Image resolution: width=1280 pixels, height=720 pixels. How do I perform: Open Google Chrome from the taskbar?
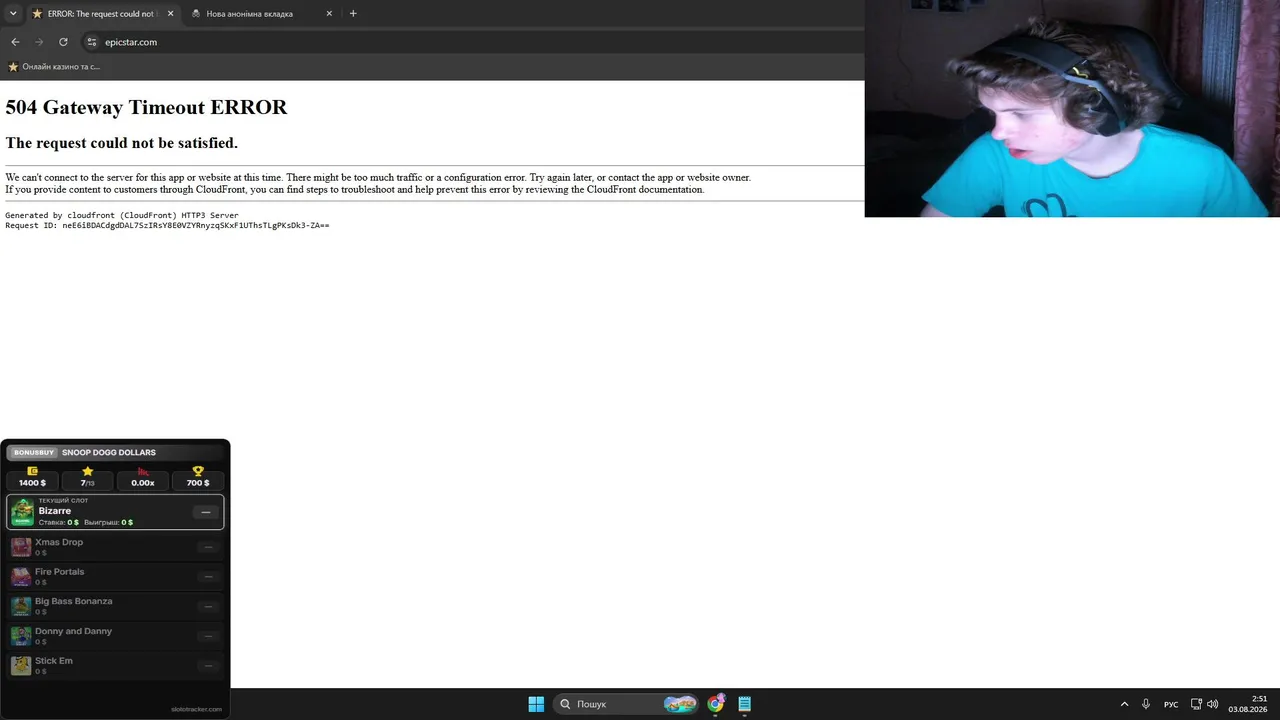click(x=716, y=704)
